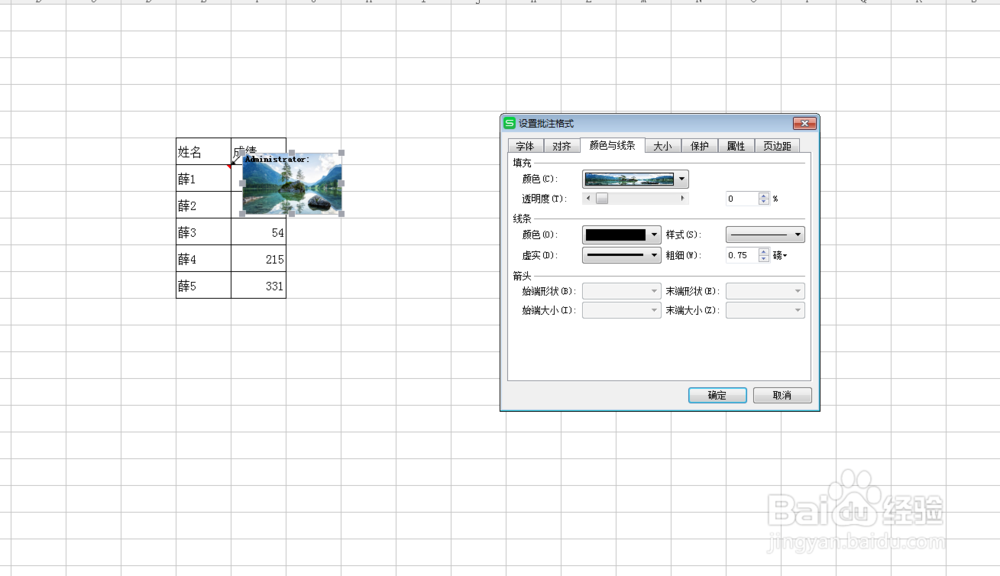Switch to the 属性 tab
The image size is (1000, 576).
point(736,146)
